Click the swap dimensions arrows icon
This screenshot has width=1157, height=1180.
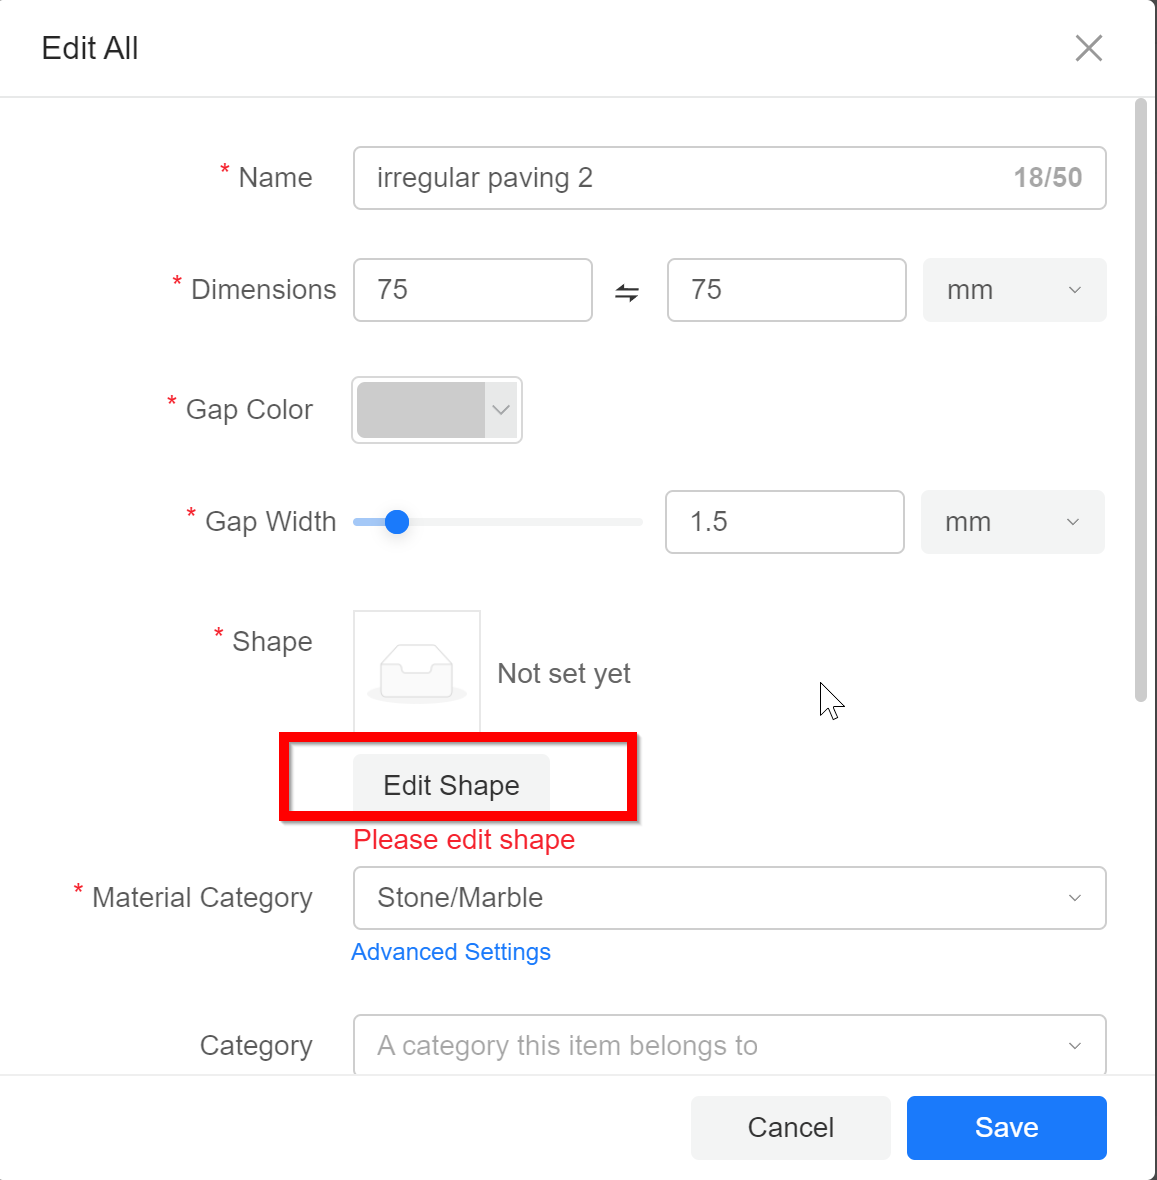tap(627, 292)
